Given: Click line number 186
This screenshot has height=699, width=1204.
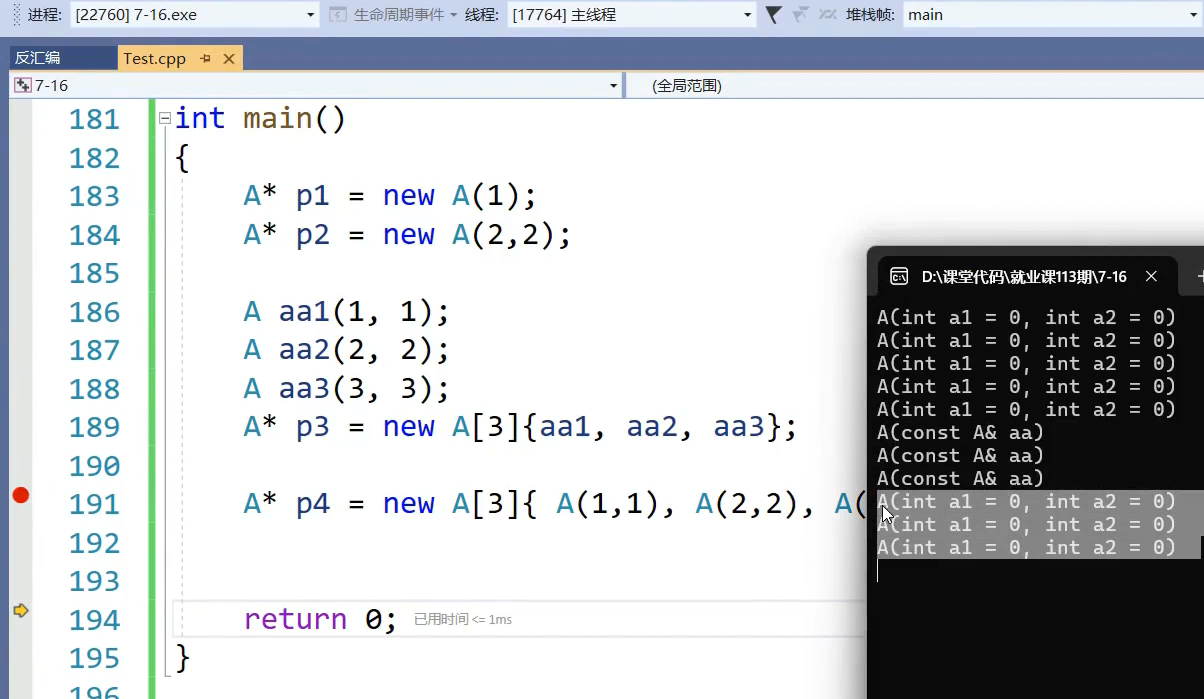Looking at the screenshot, I should 94,312.
